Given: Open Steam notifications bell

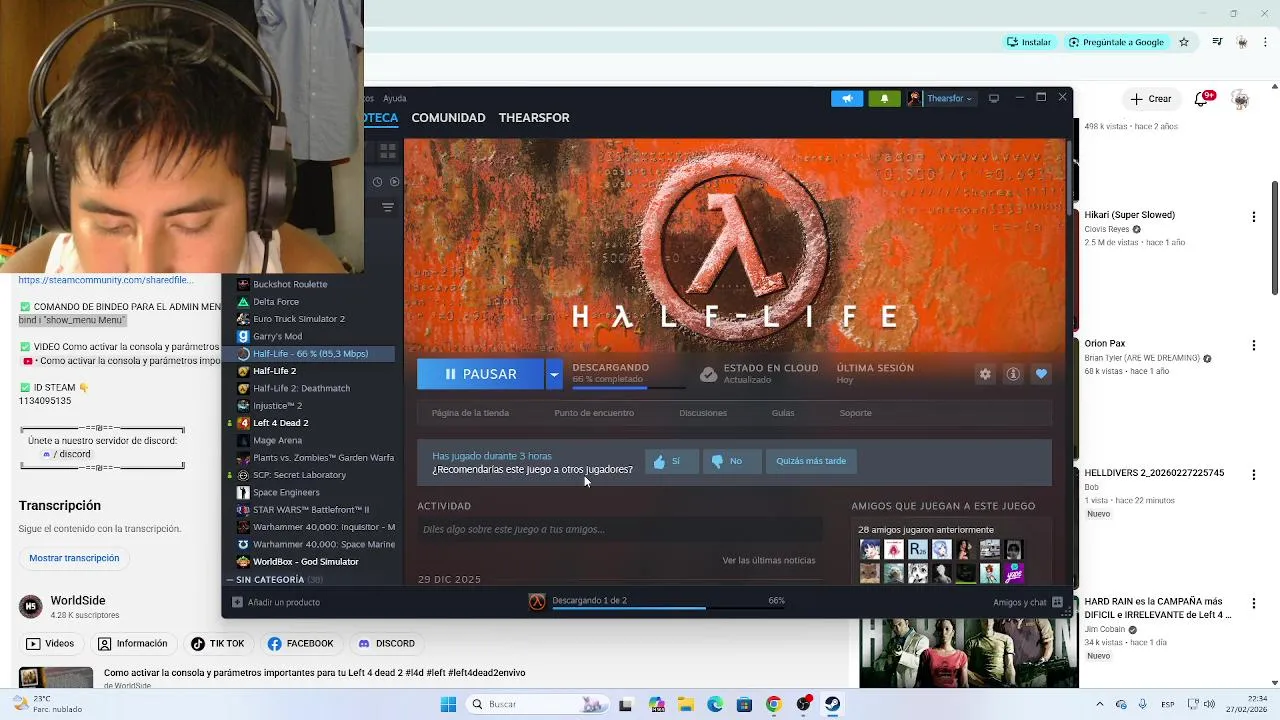Looking at the screenshot, I should 884,98.
